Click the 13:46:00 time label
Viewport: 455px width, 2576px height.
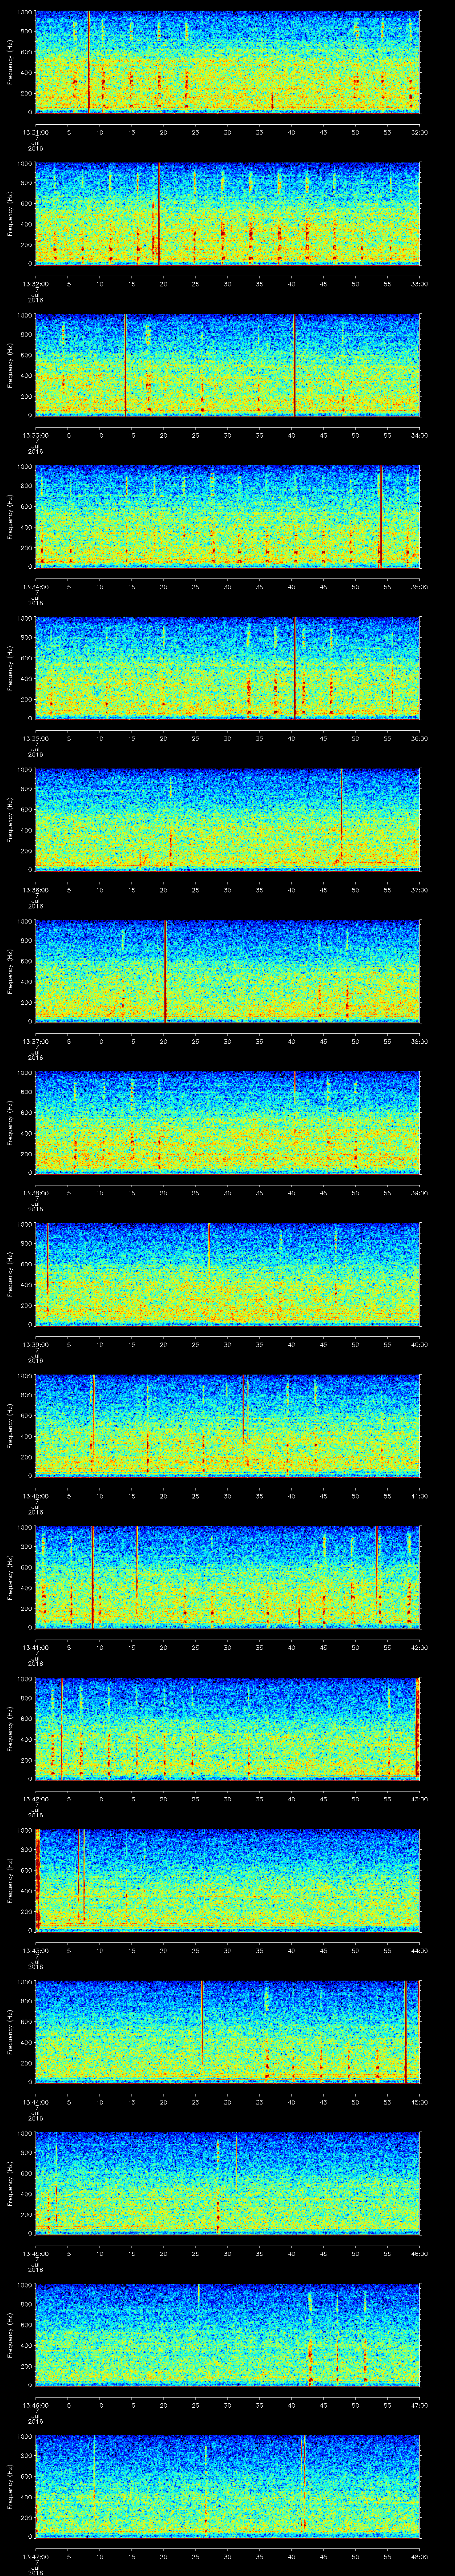point(35,2405)
